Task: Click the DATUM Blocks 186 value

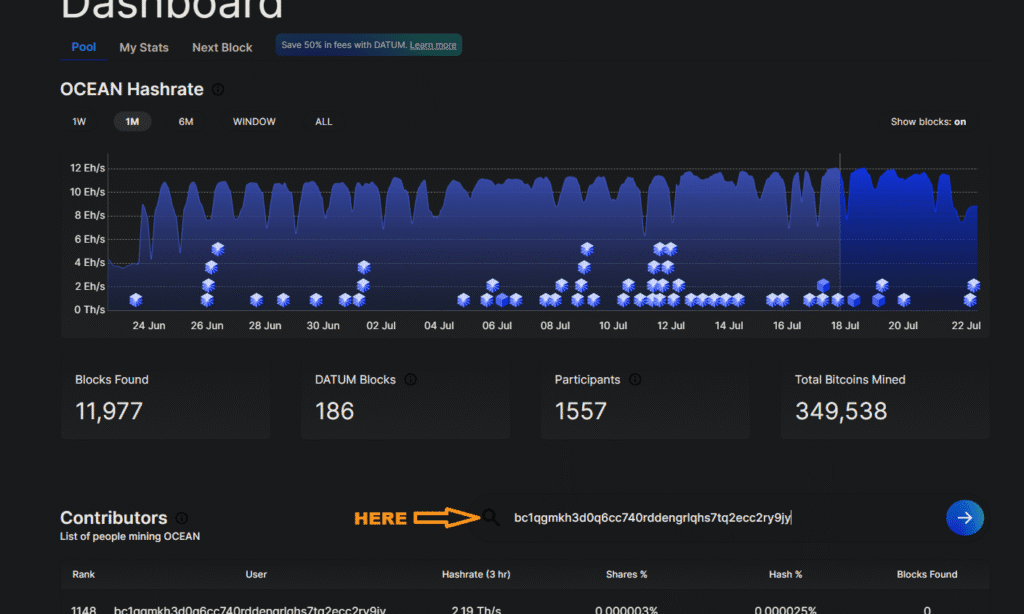Action: click(x=334, y=411)
